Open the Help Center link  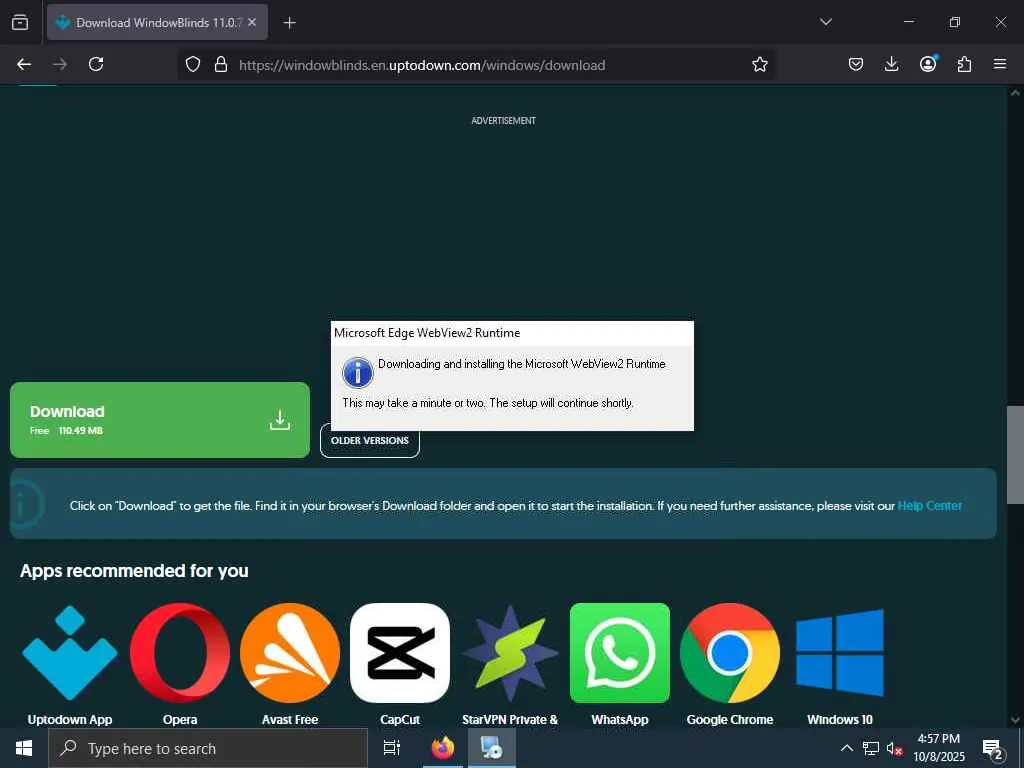click(929, 505)
